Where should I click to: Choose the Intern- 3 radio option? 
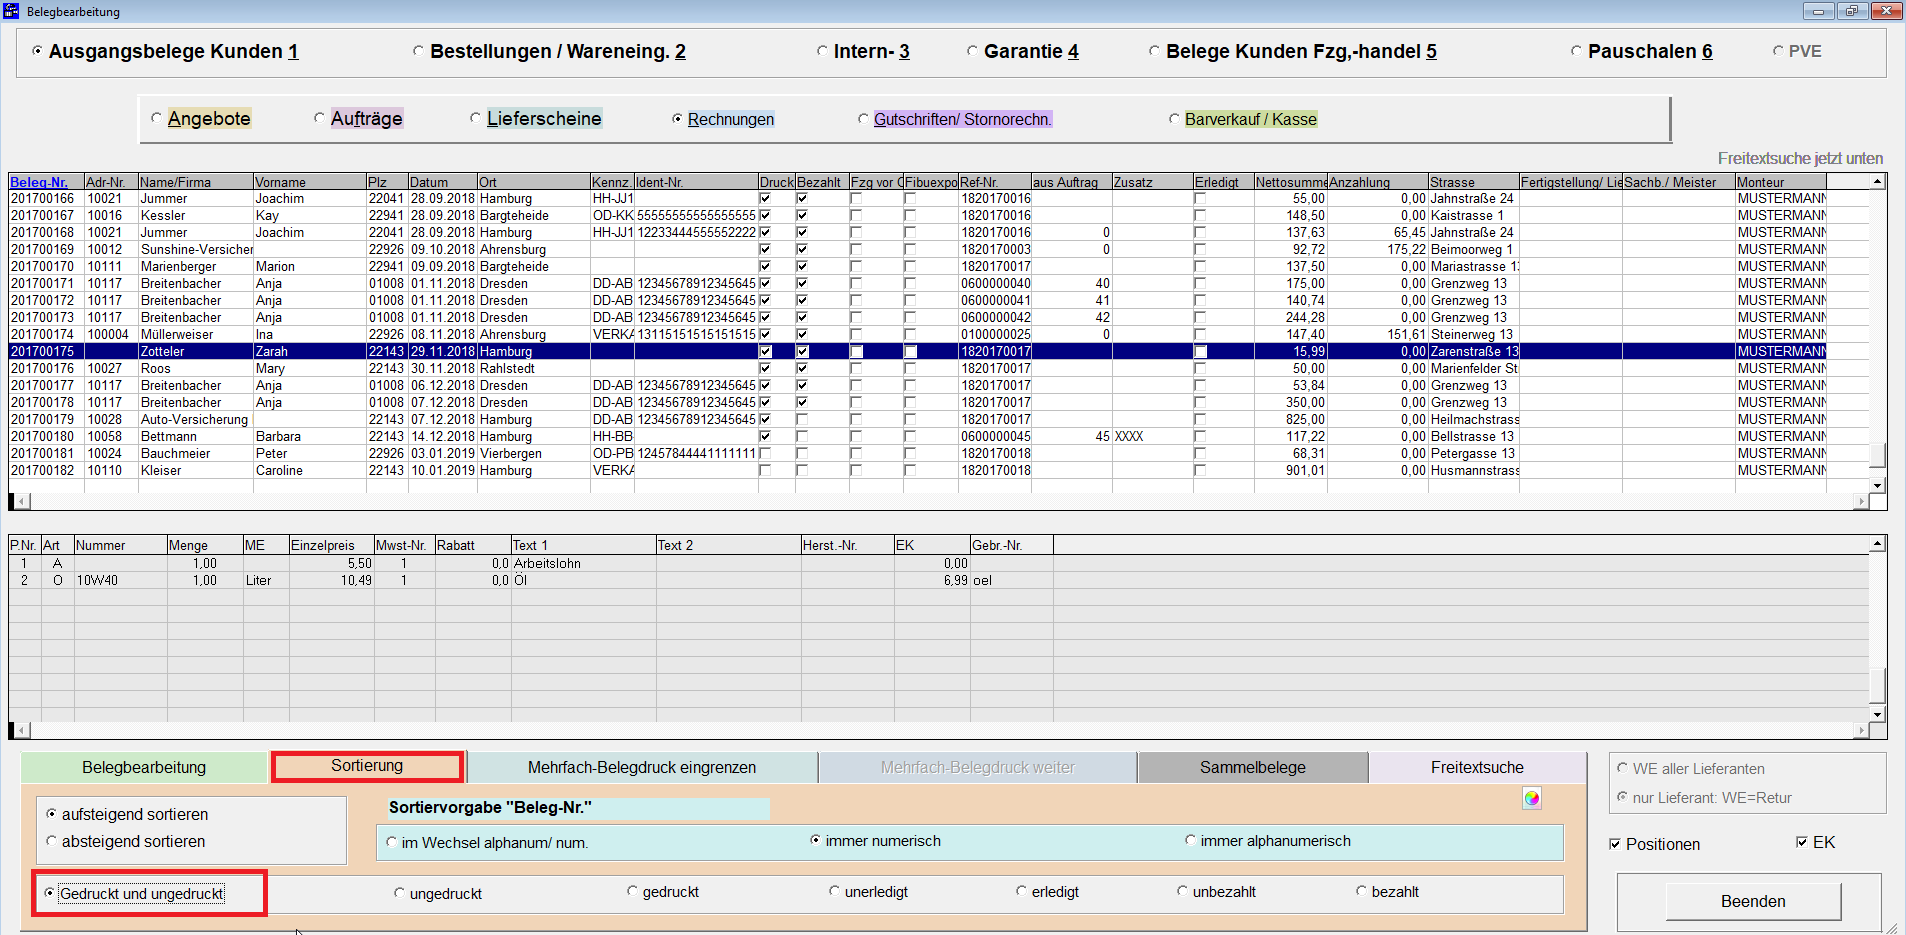tap(822, 51)
